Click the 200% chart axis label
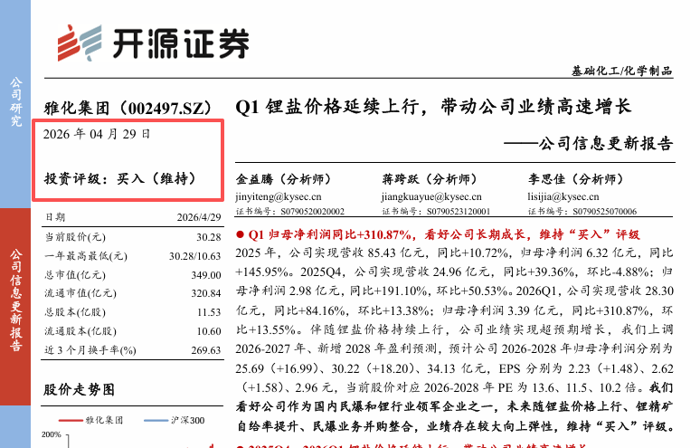Viewport: 700px width, 448px height. [51, 434]
